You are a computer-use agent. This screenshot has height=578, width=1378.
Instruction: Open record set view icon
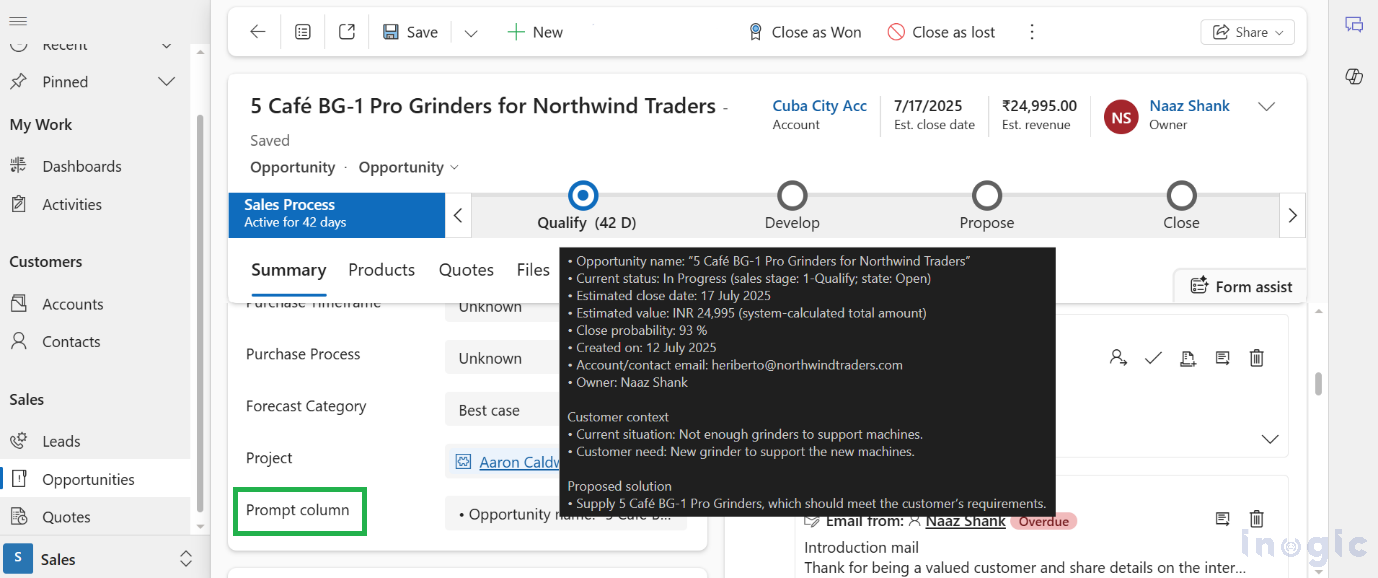click(303, 32)
